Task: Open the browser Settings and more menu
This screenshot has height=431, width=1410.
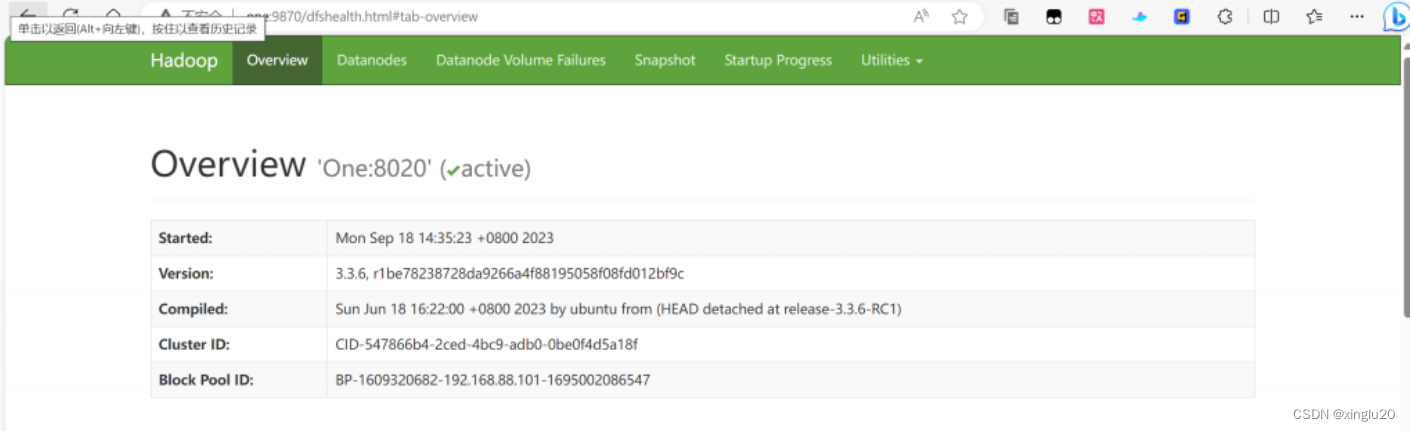Action: [x=1357, y=16]
